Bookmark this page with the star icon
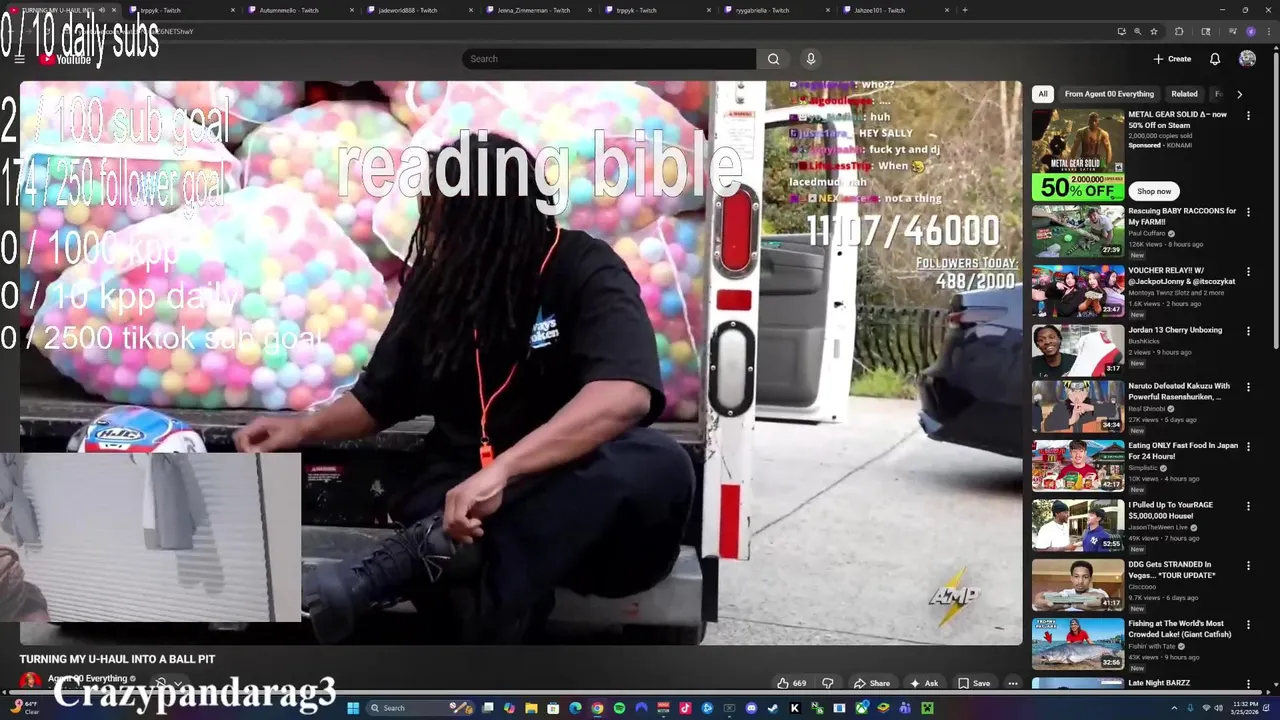The width and height of the screenshot is (1280, 720). tap(1154, 31)
